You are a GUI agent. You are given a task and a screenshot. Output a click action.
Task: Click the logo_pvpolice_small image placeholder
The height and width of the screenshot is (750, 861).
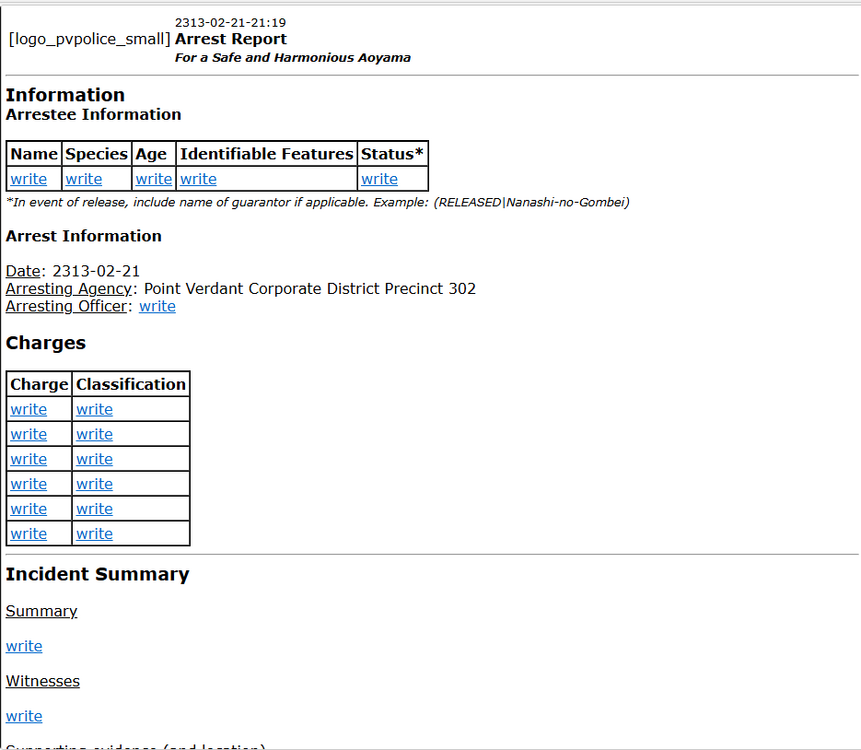89,39
